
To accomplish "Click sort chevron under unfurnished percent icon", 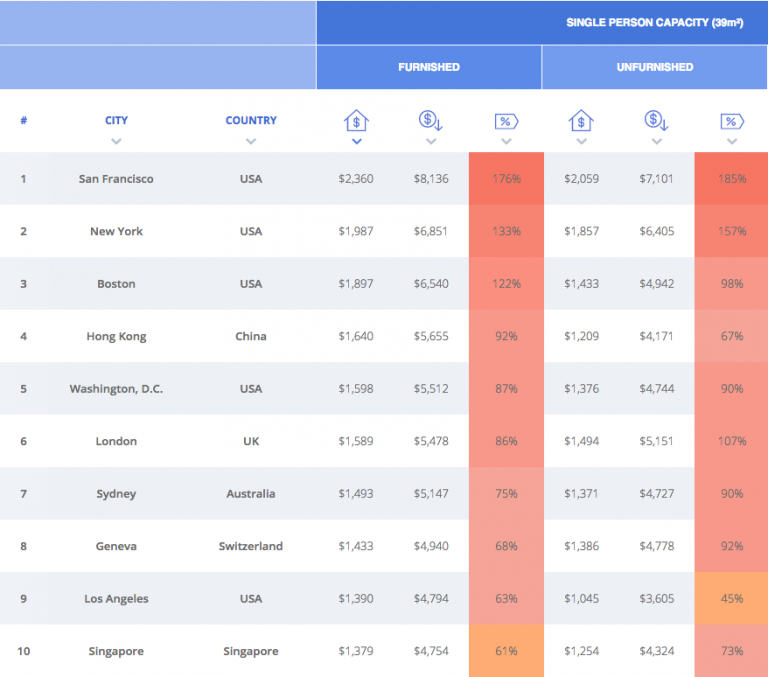I will (x=732, y=142).
